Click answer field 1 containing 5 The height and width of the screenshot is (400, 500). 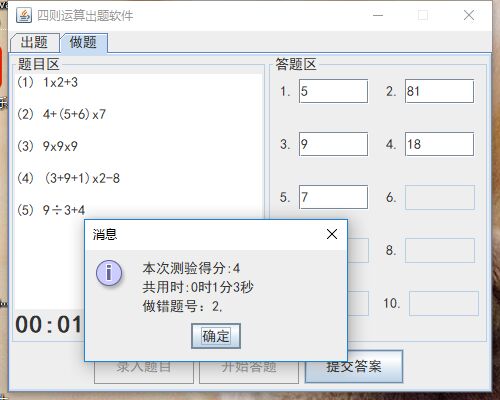[x=333, y=91]
